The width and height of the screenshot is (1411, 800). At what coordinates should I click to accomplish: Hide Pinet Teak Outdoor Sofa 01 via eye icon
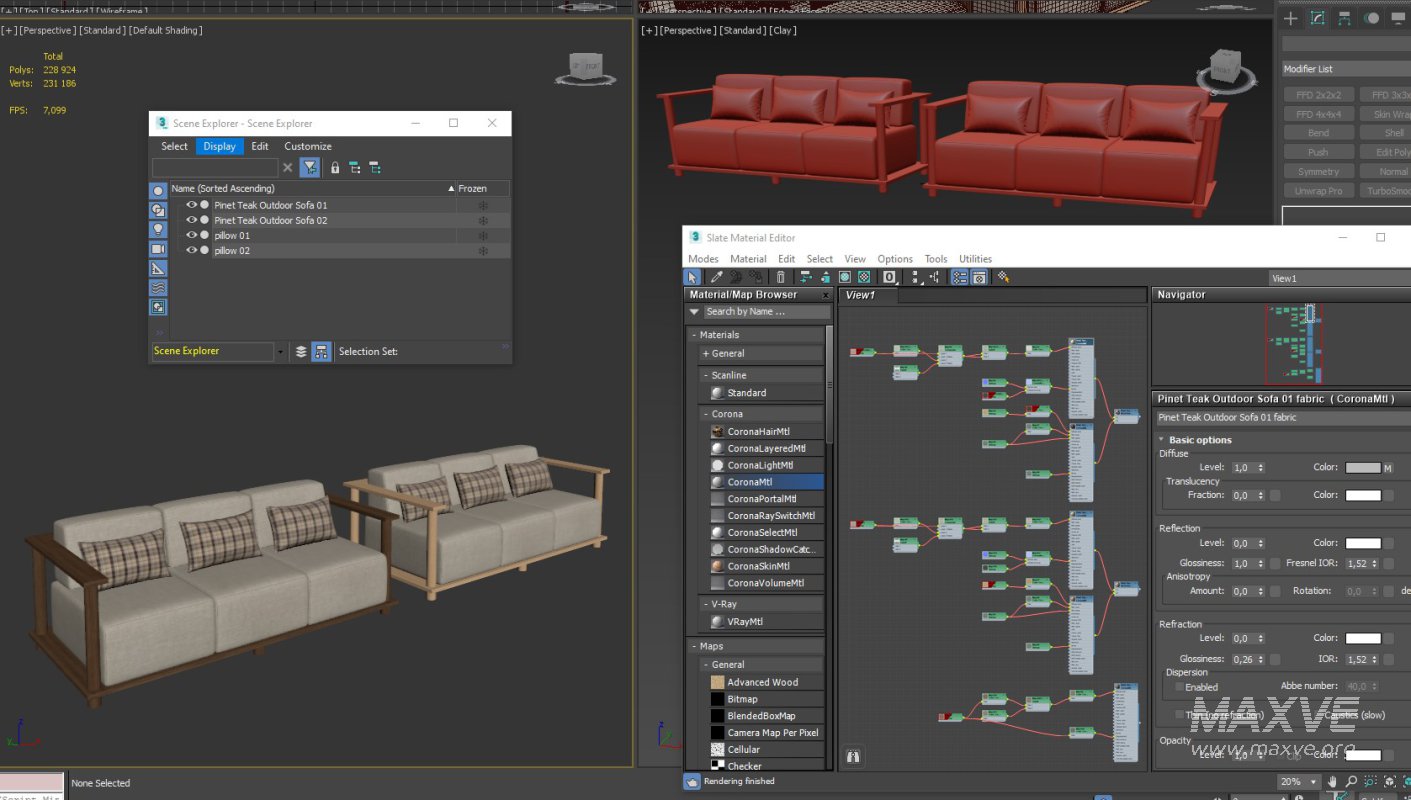coord(191,205)
